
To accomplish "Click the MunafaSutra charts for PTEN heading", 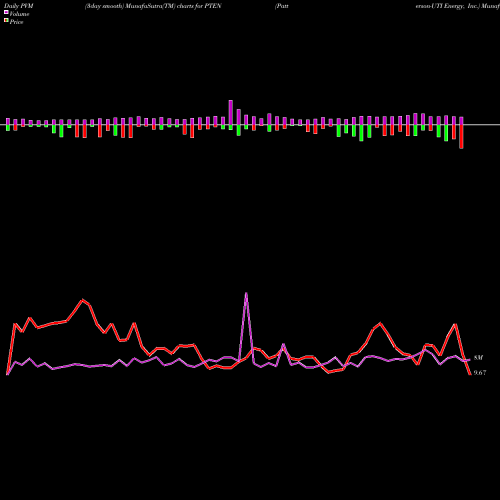I will point(153,6).
